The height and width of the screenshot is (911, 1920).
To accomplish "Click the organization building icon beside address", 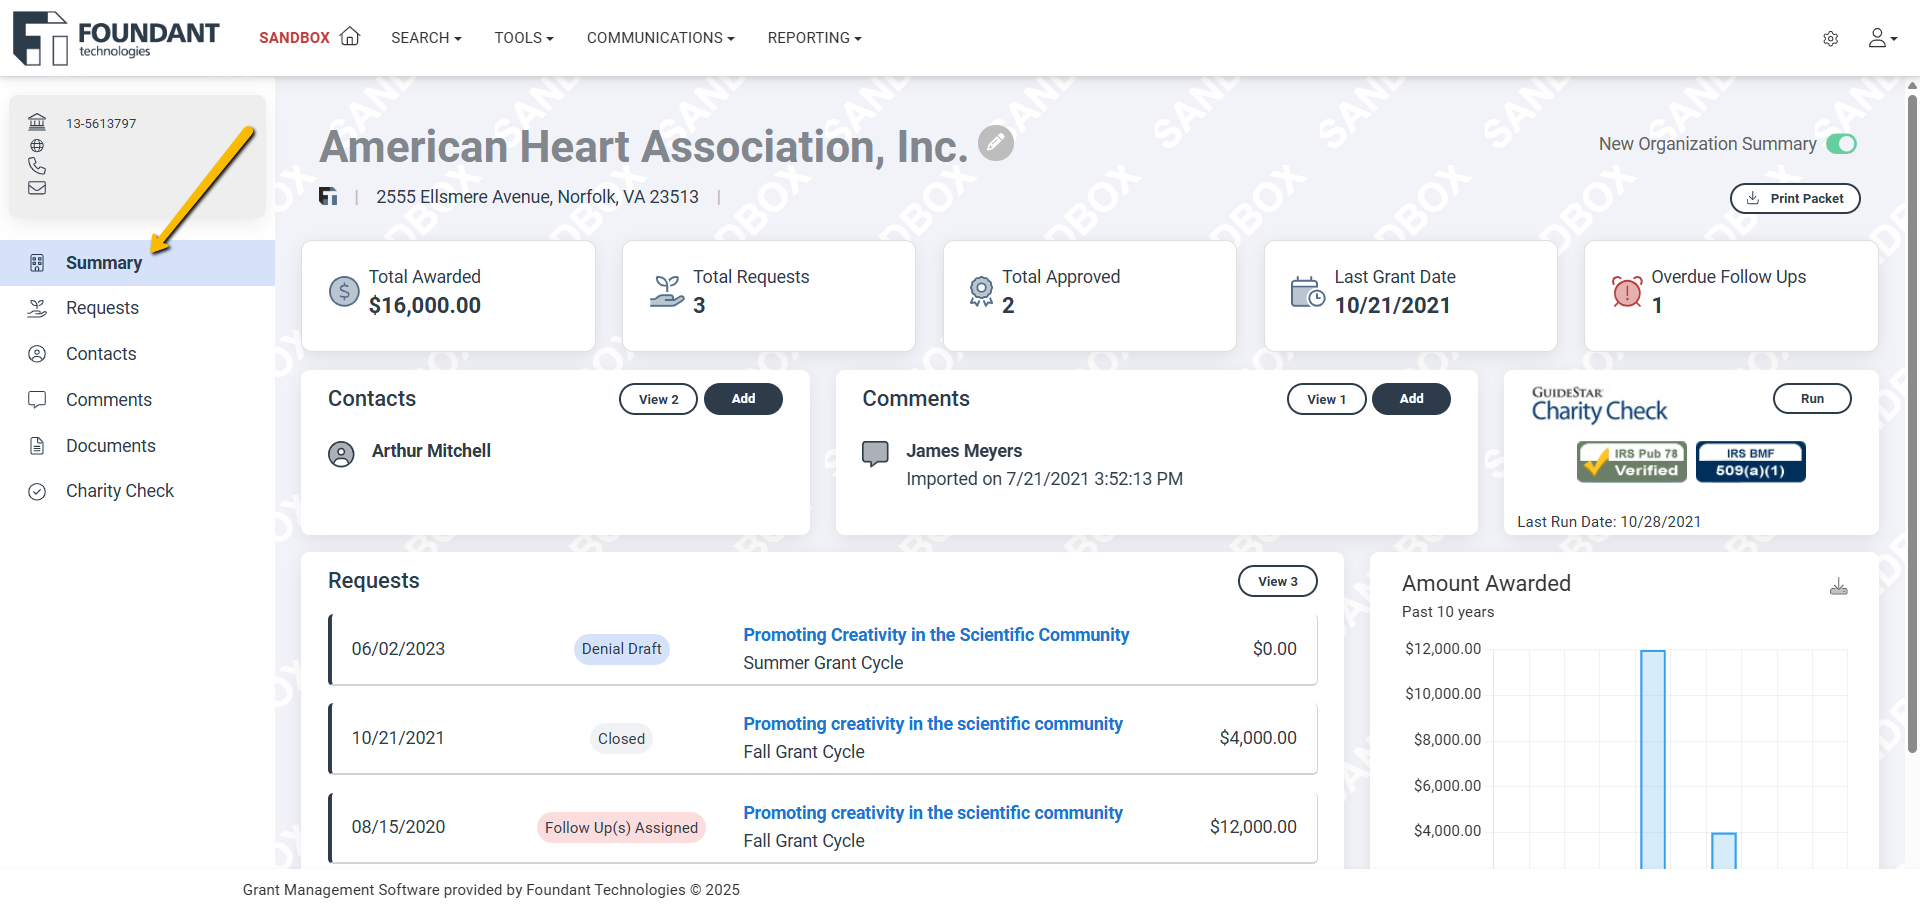I will click(328, 196).
